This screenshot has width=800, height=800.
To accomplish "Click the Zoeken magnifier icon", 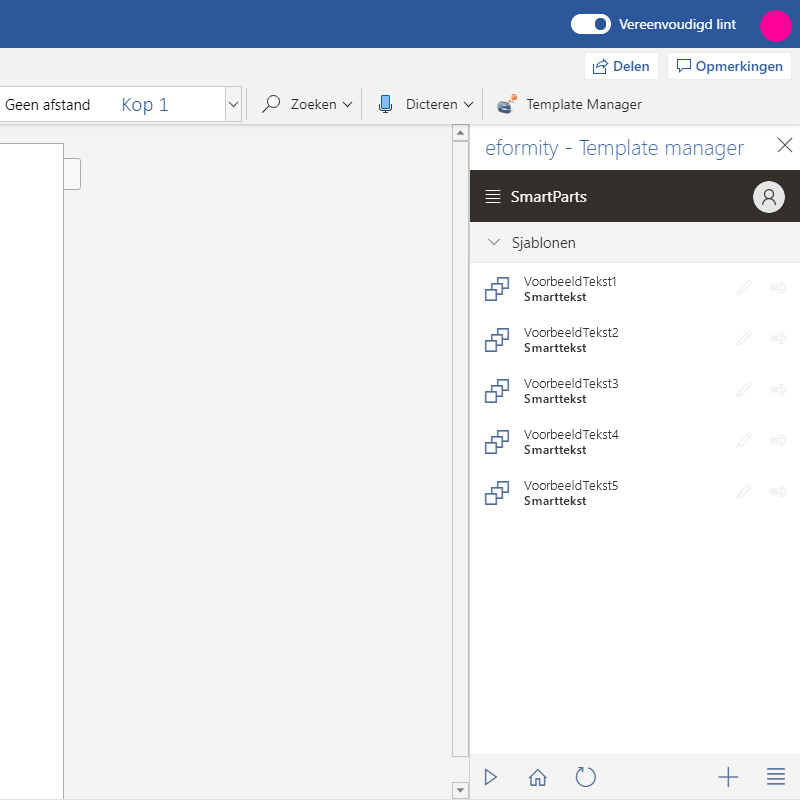I will (271, 104).
